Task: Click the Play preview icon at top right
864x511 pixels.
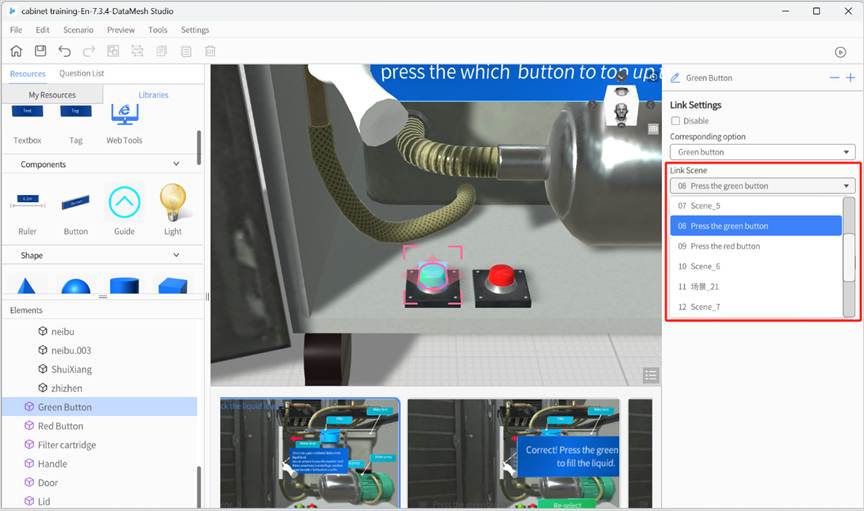Action: pyautogui.click(x=840, y=52)
